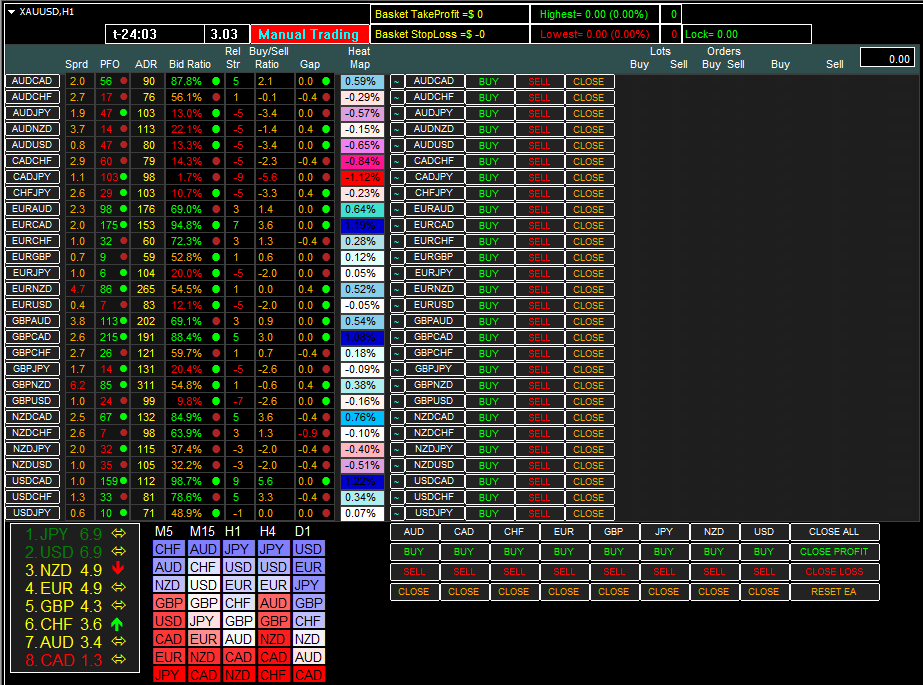This screenshot has height=685, width=923.
Task: Click CLOSE PROFIT button
Action: tap(834, 551)
